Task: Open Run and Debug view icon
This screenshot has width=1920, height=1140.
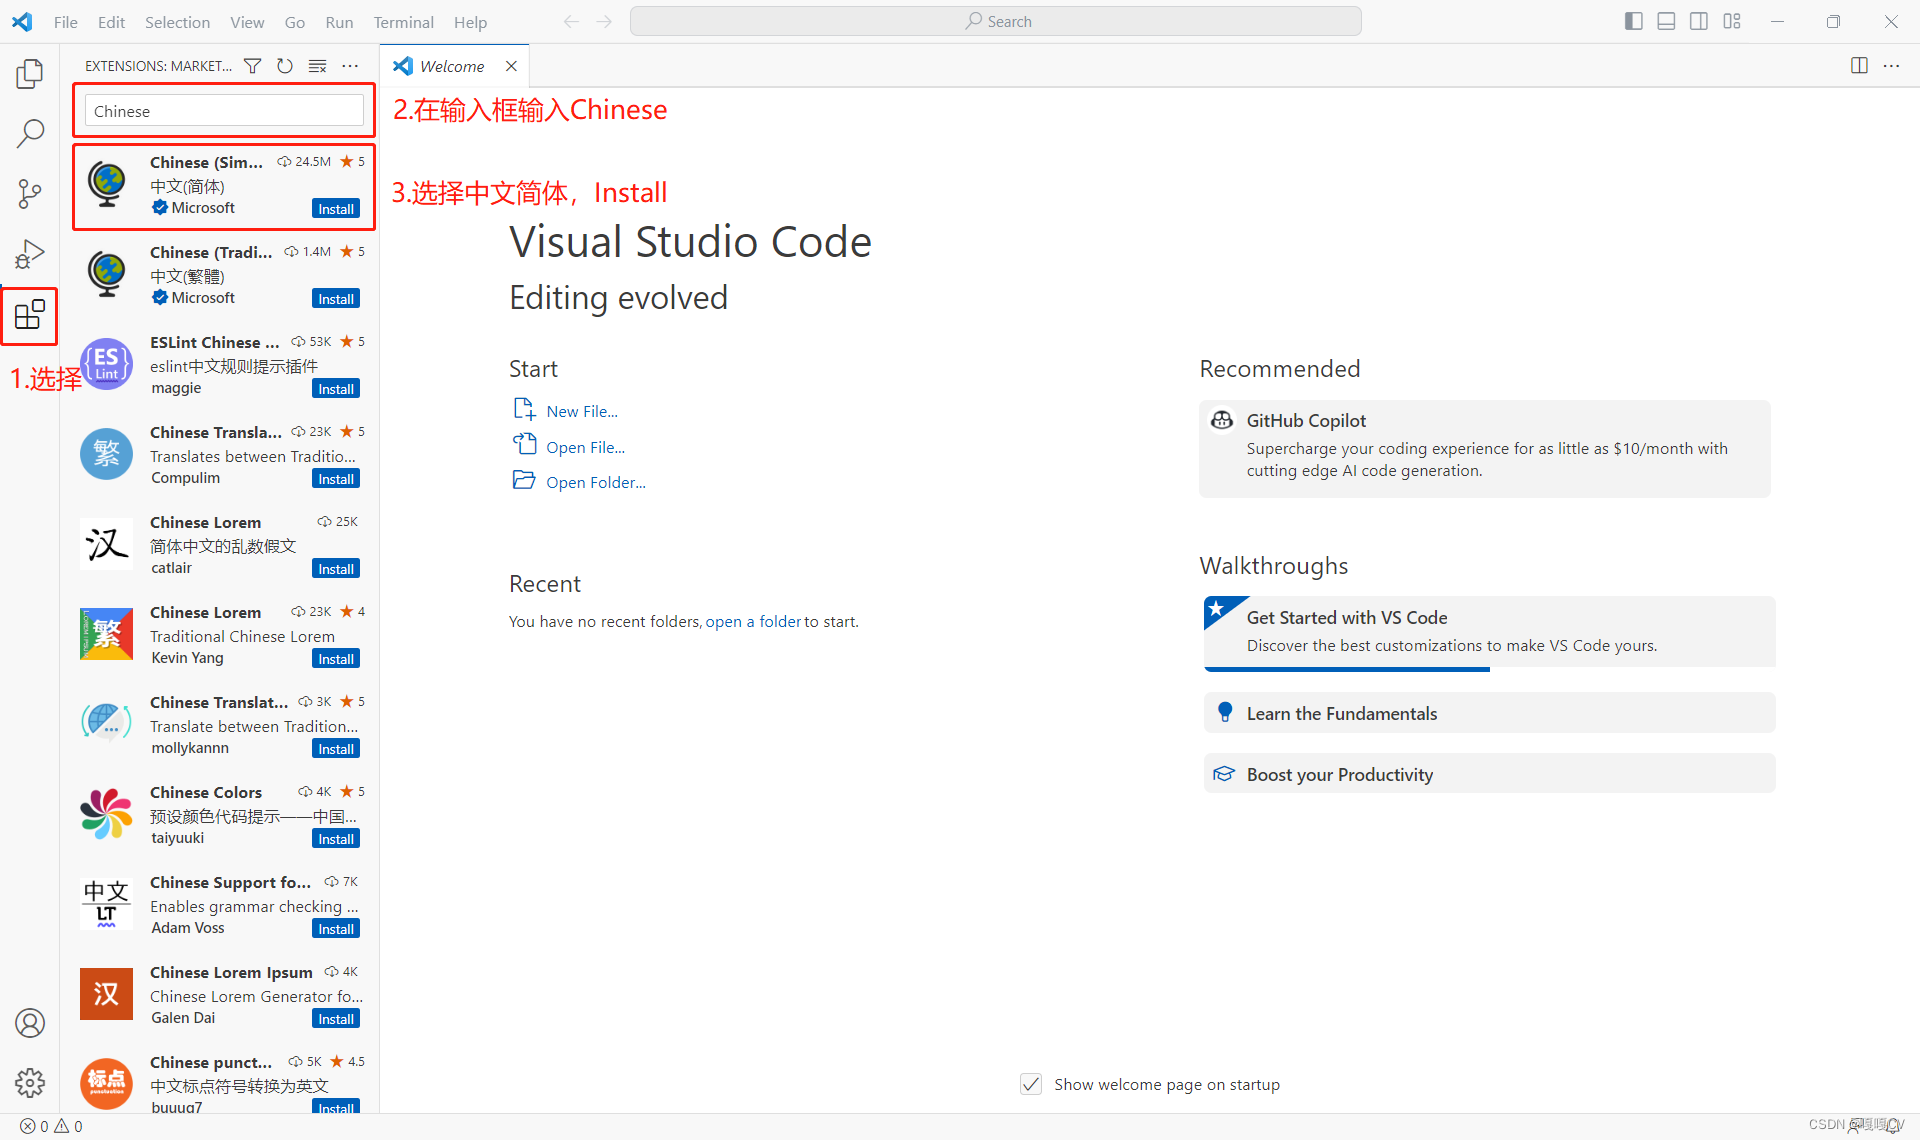Action: [x=30, y=254]
